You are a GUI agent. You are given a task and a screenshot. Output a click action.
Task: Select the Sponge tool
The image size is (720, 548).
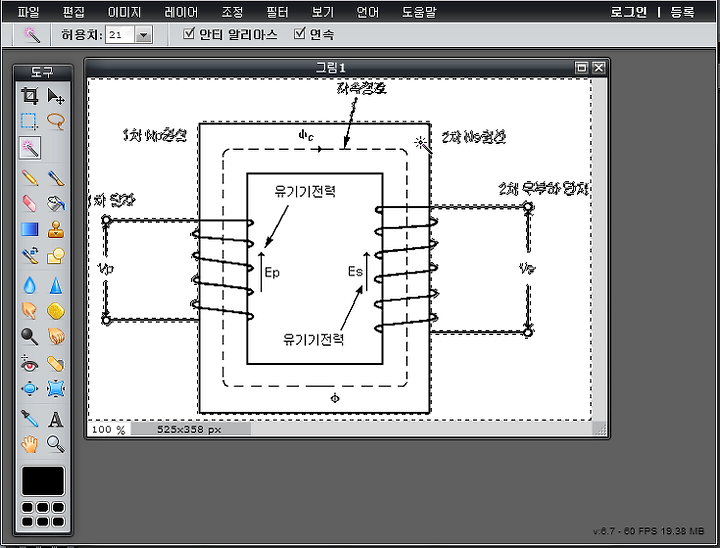click(x=56, y=311)
